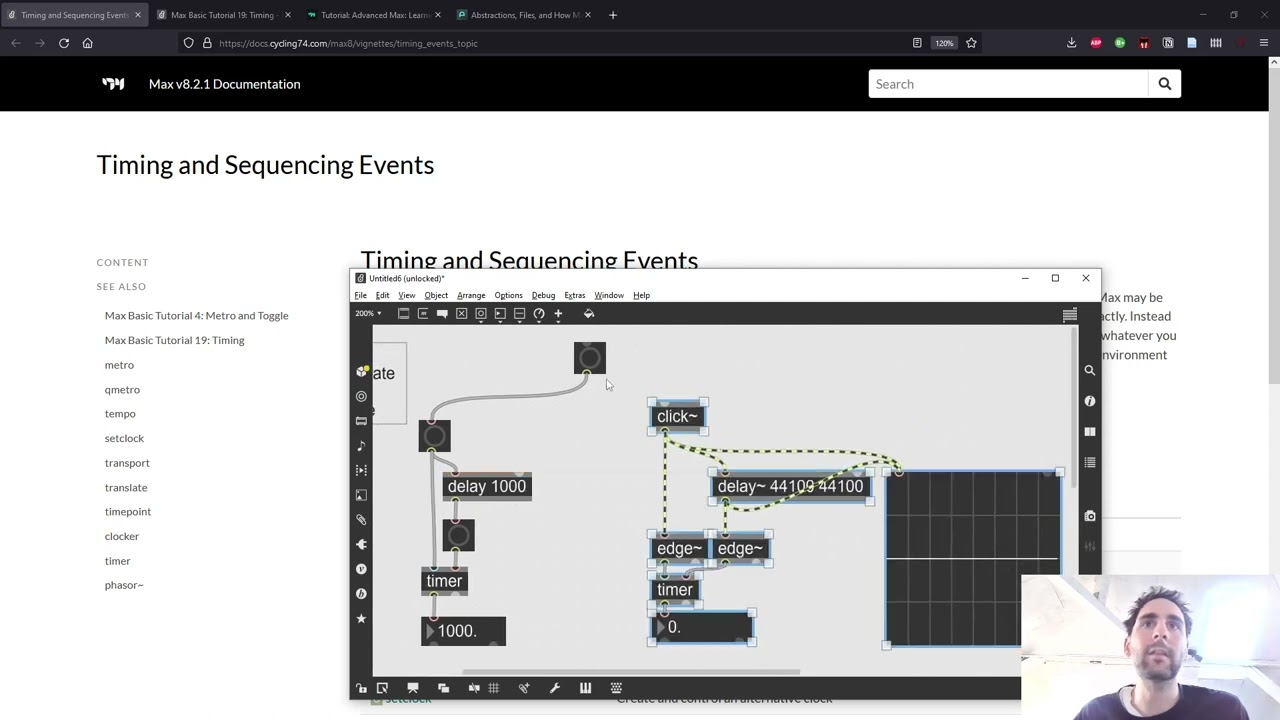
Task: Open the Debug menu in the Max window
Action: coord(543,295)
